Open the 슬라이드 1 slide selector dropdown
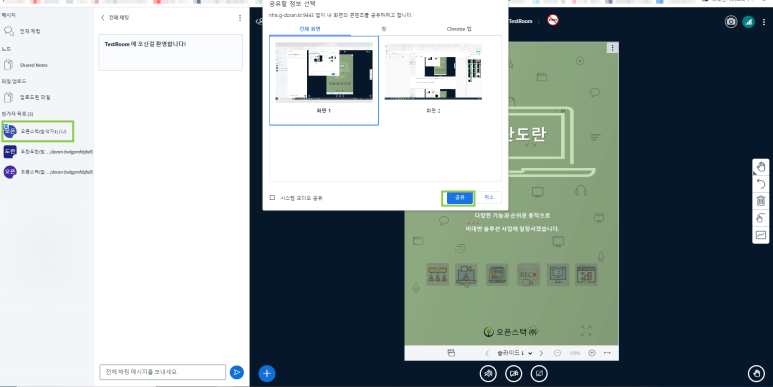Viewport: 773px width, 387px height. point(514,353)
